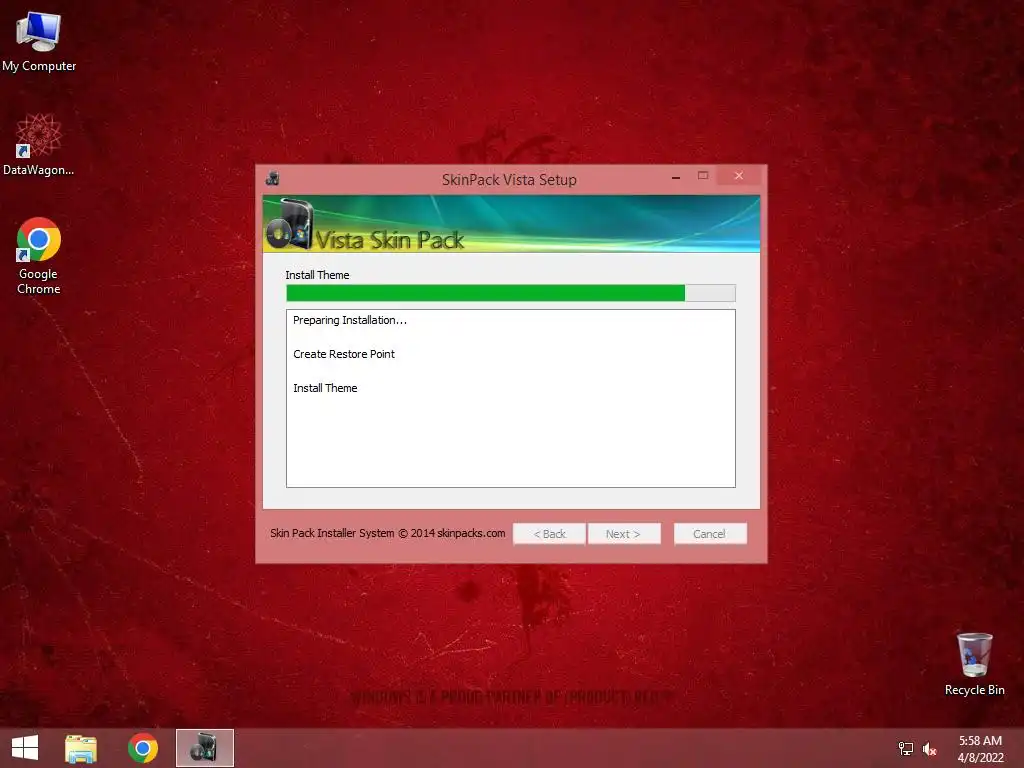1024x768 pixels.
Task: Cancel the SkinPack Vista Setup
Action: click(x=710, y=534)
